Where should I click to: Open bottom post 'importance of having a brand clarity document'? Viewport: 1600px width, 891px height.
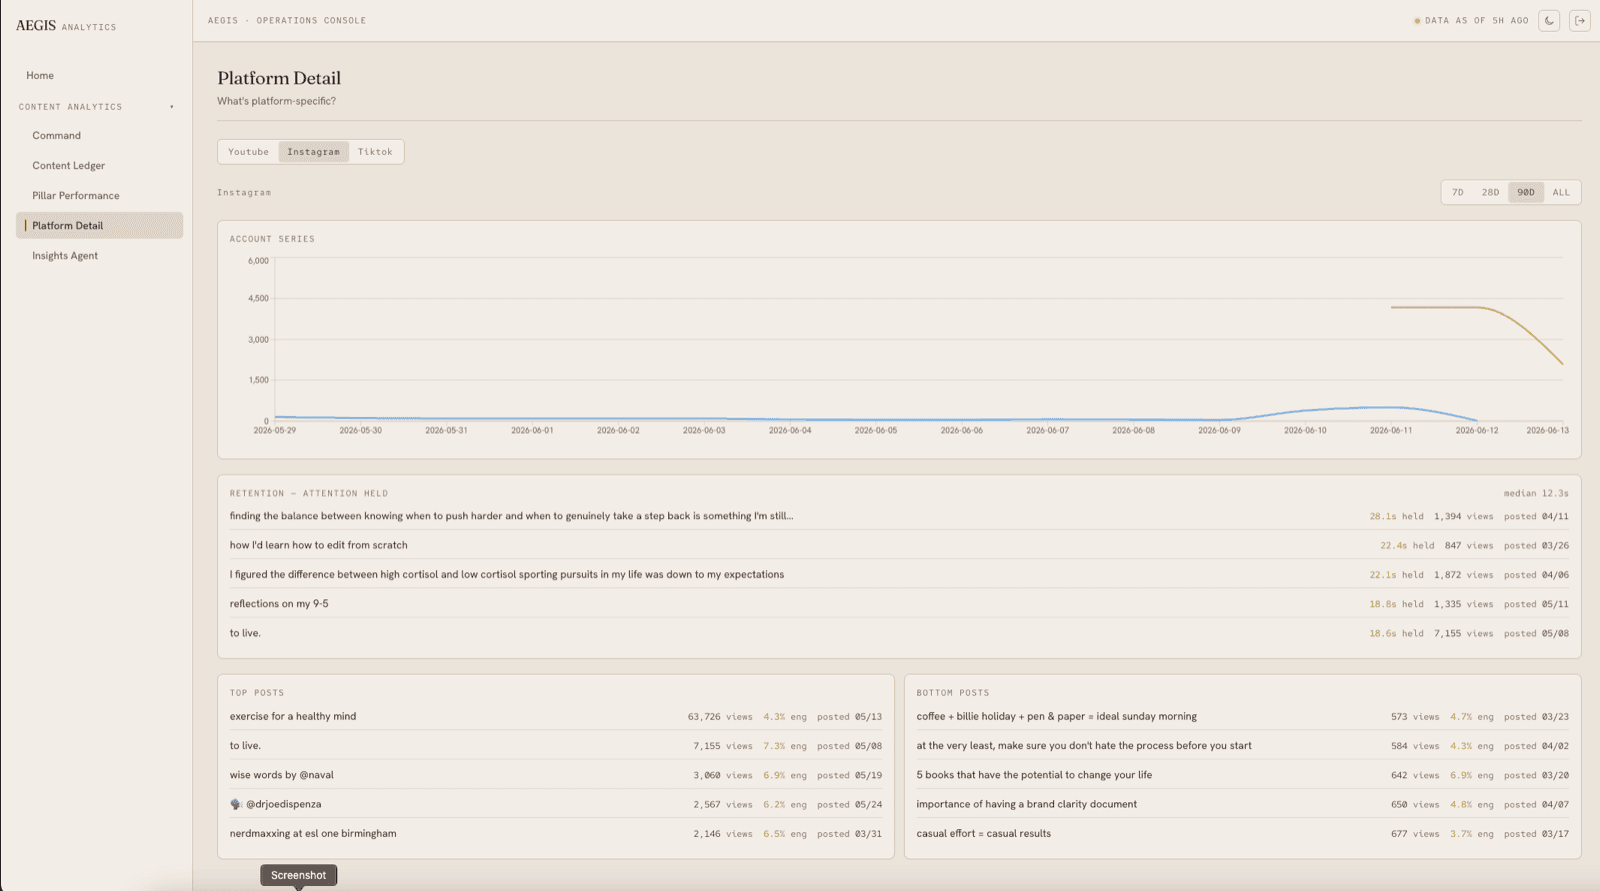[1243, 804]
